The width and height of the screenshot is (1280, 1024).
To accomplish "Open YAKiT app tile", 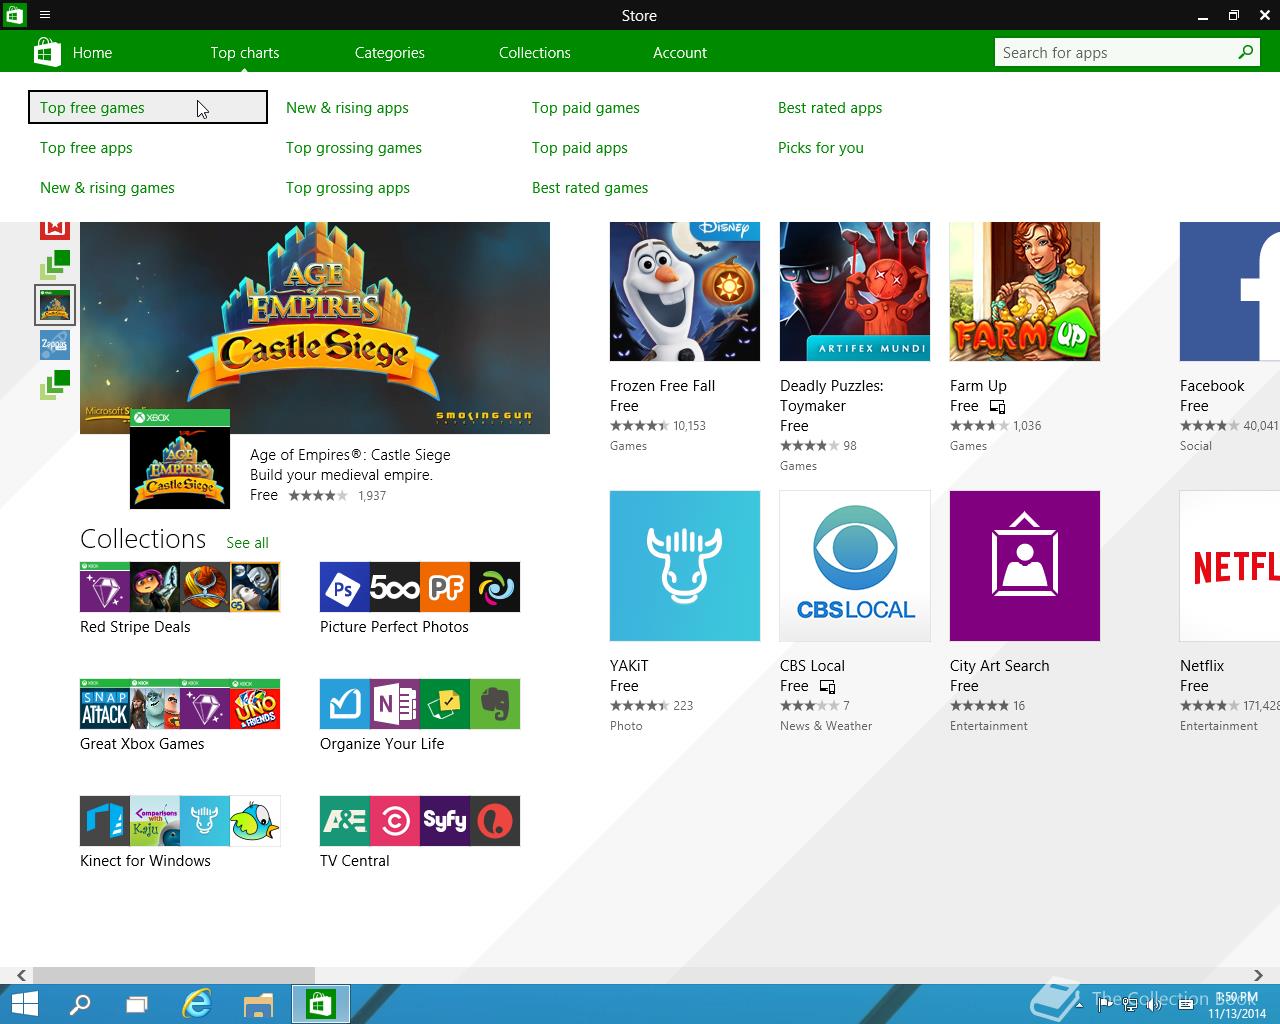I will pyautogui.click(x=685, y=566).
